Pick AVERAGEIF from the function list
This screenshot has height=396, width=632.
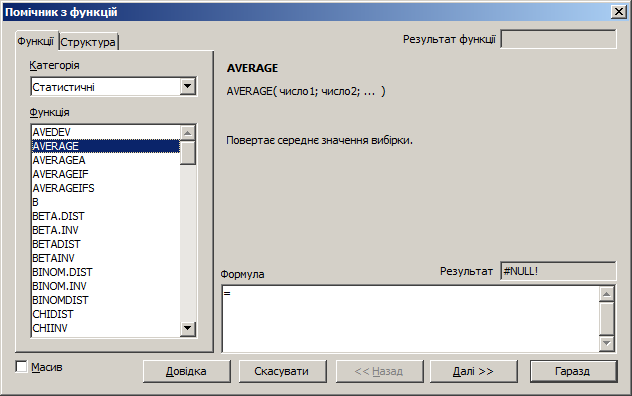(x=106, y=174)
